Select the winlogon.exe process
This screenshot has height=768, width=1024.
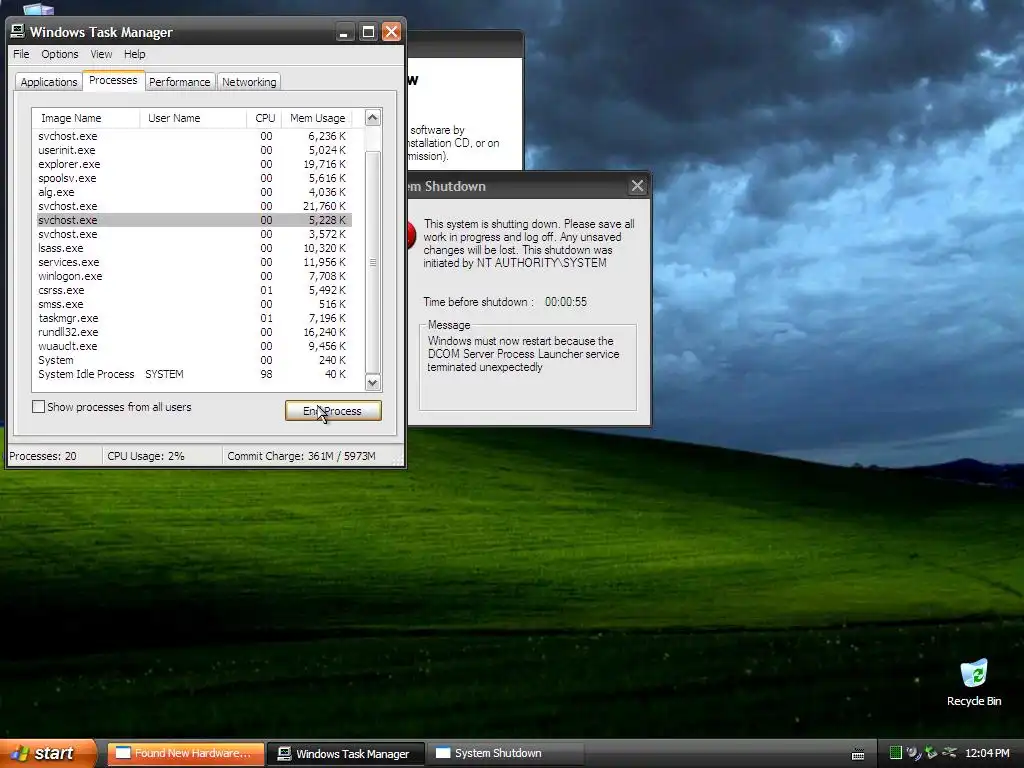click(193, 276)
